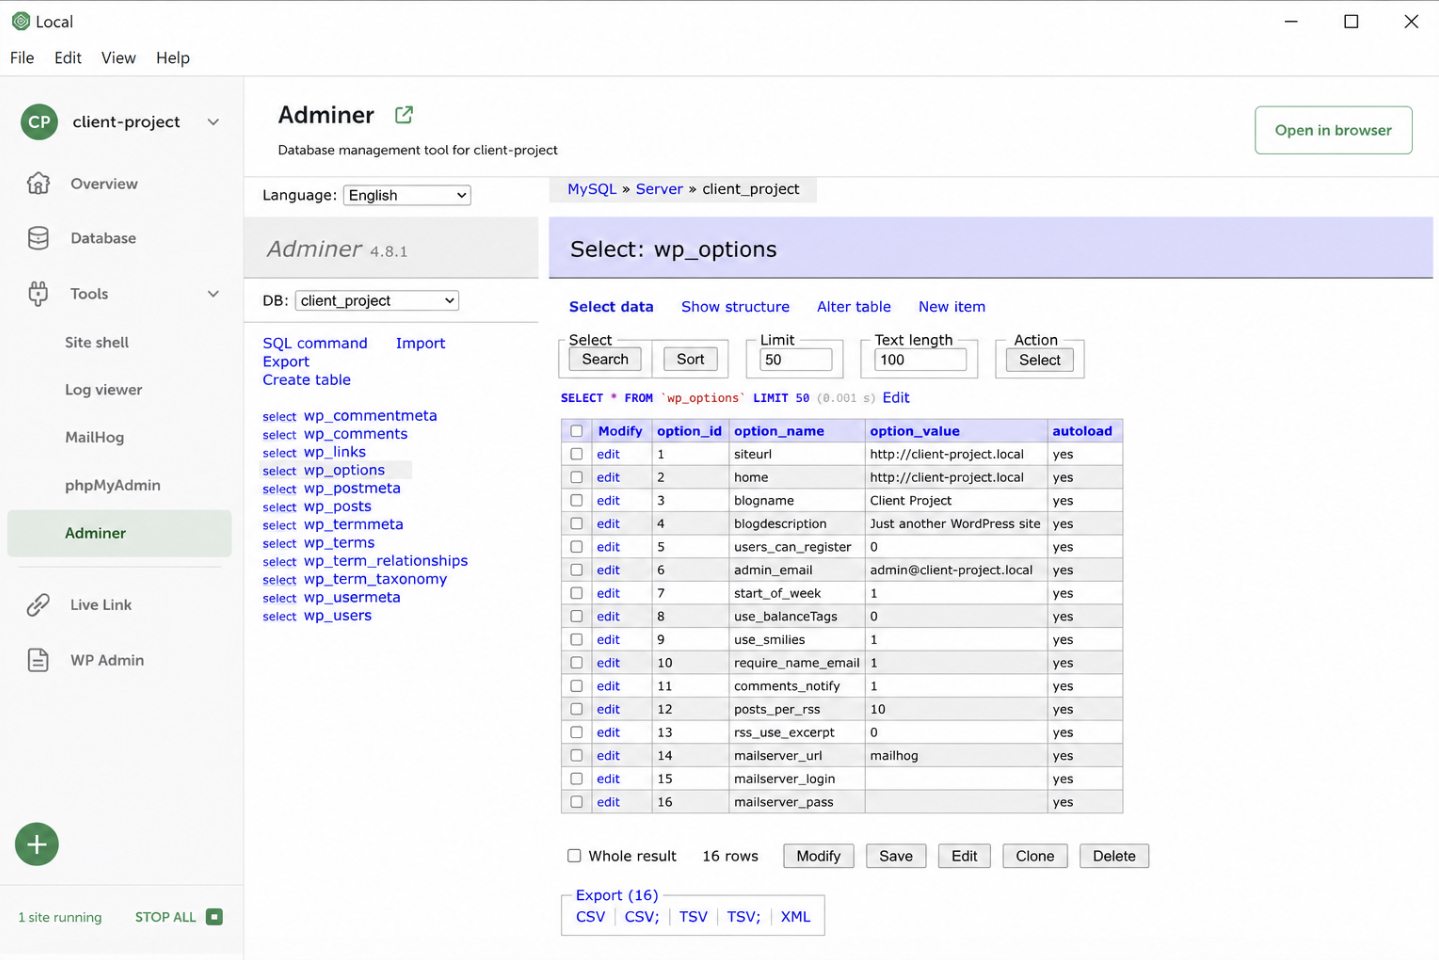Click the Import link
Viewport: 1439px width, 960px height.
click(420, 343)
